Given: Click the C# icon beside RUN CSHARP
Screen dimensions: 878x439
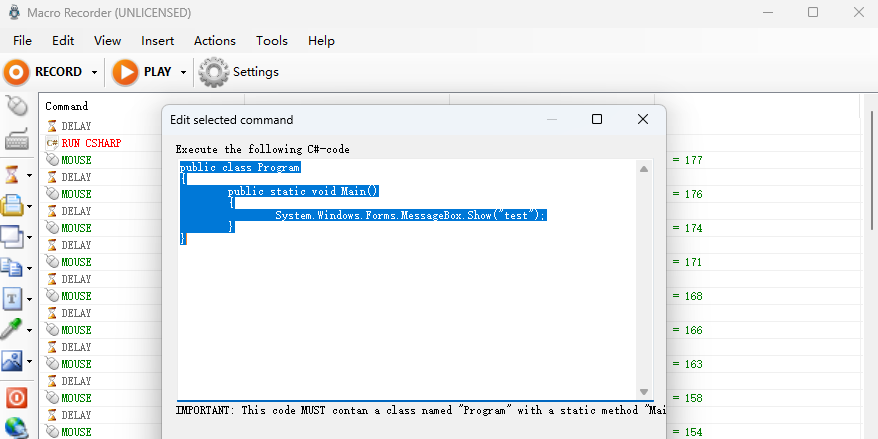Looking at the screenshot, I should (x=52, y=143).
